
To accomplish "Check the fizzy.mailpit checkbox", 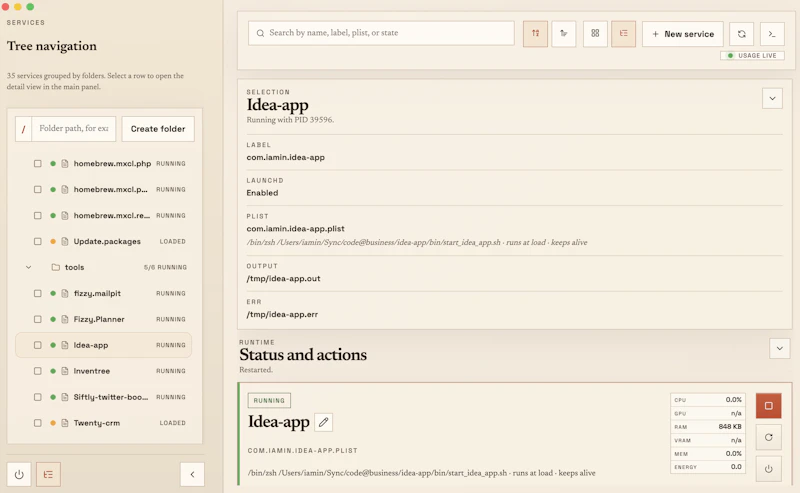I will pos(38,293).
